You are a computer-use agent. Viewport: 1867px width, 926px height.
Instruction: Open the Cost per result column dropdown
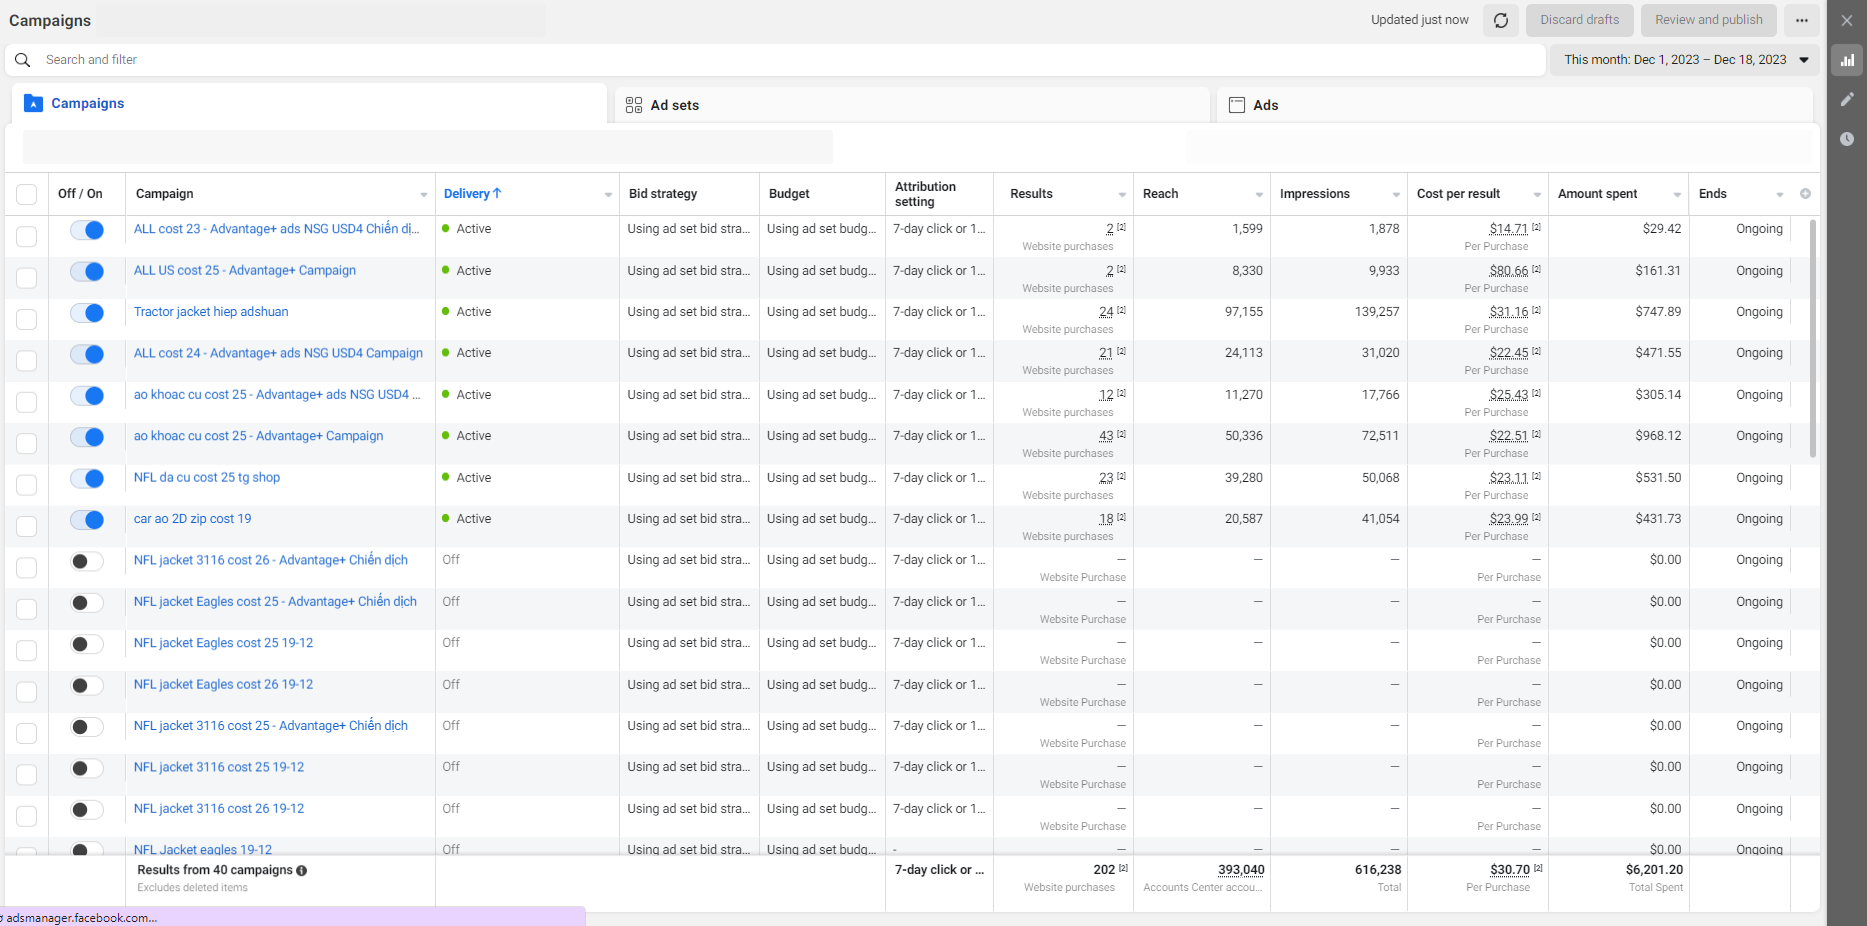tap(1537, 195)
